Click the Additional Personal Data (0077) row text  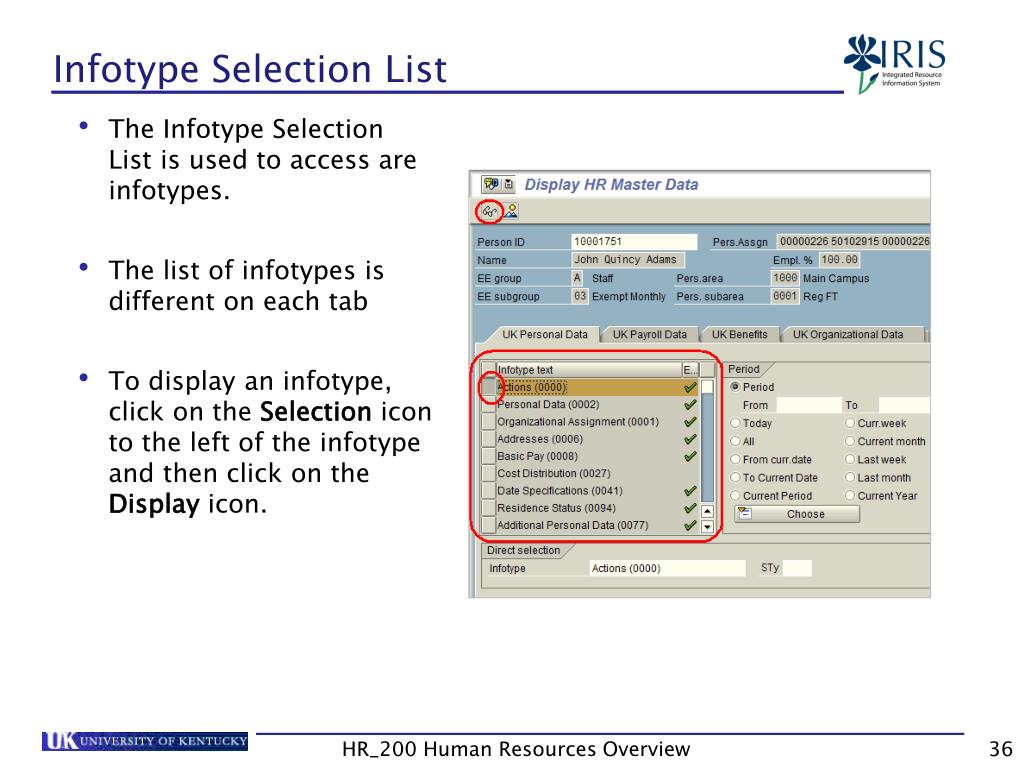[x=573, y=525]
